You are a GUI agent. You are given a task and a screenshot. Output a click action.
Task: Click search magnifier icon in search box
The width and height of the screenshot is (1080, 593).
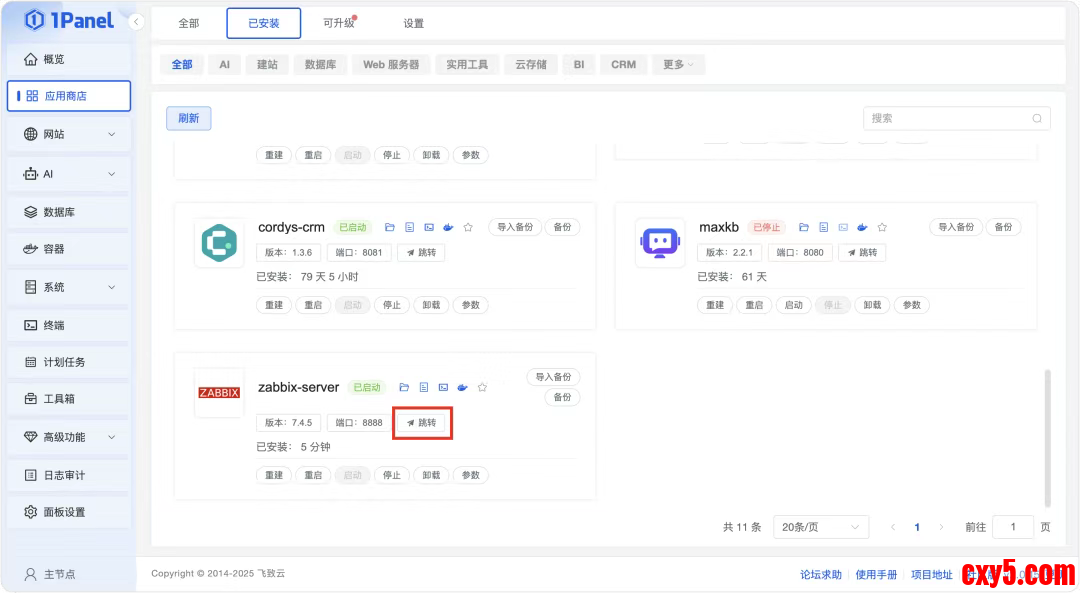pyautogui.click(x=1037, y=118)
